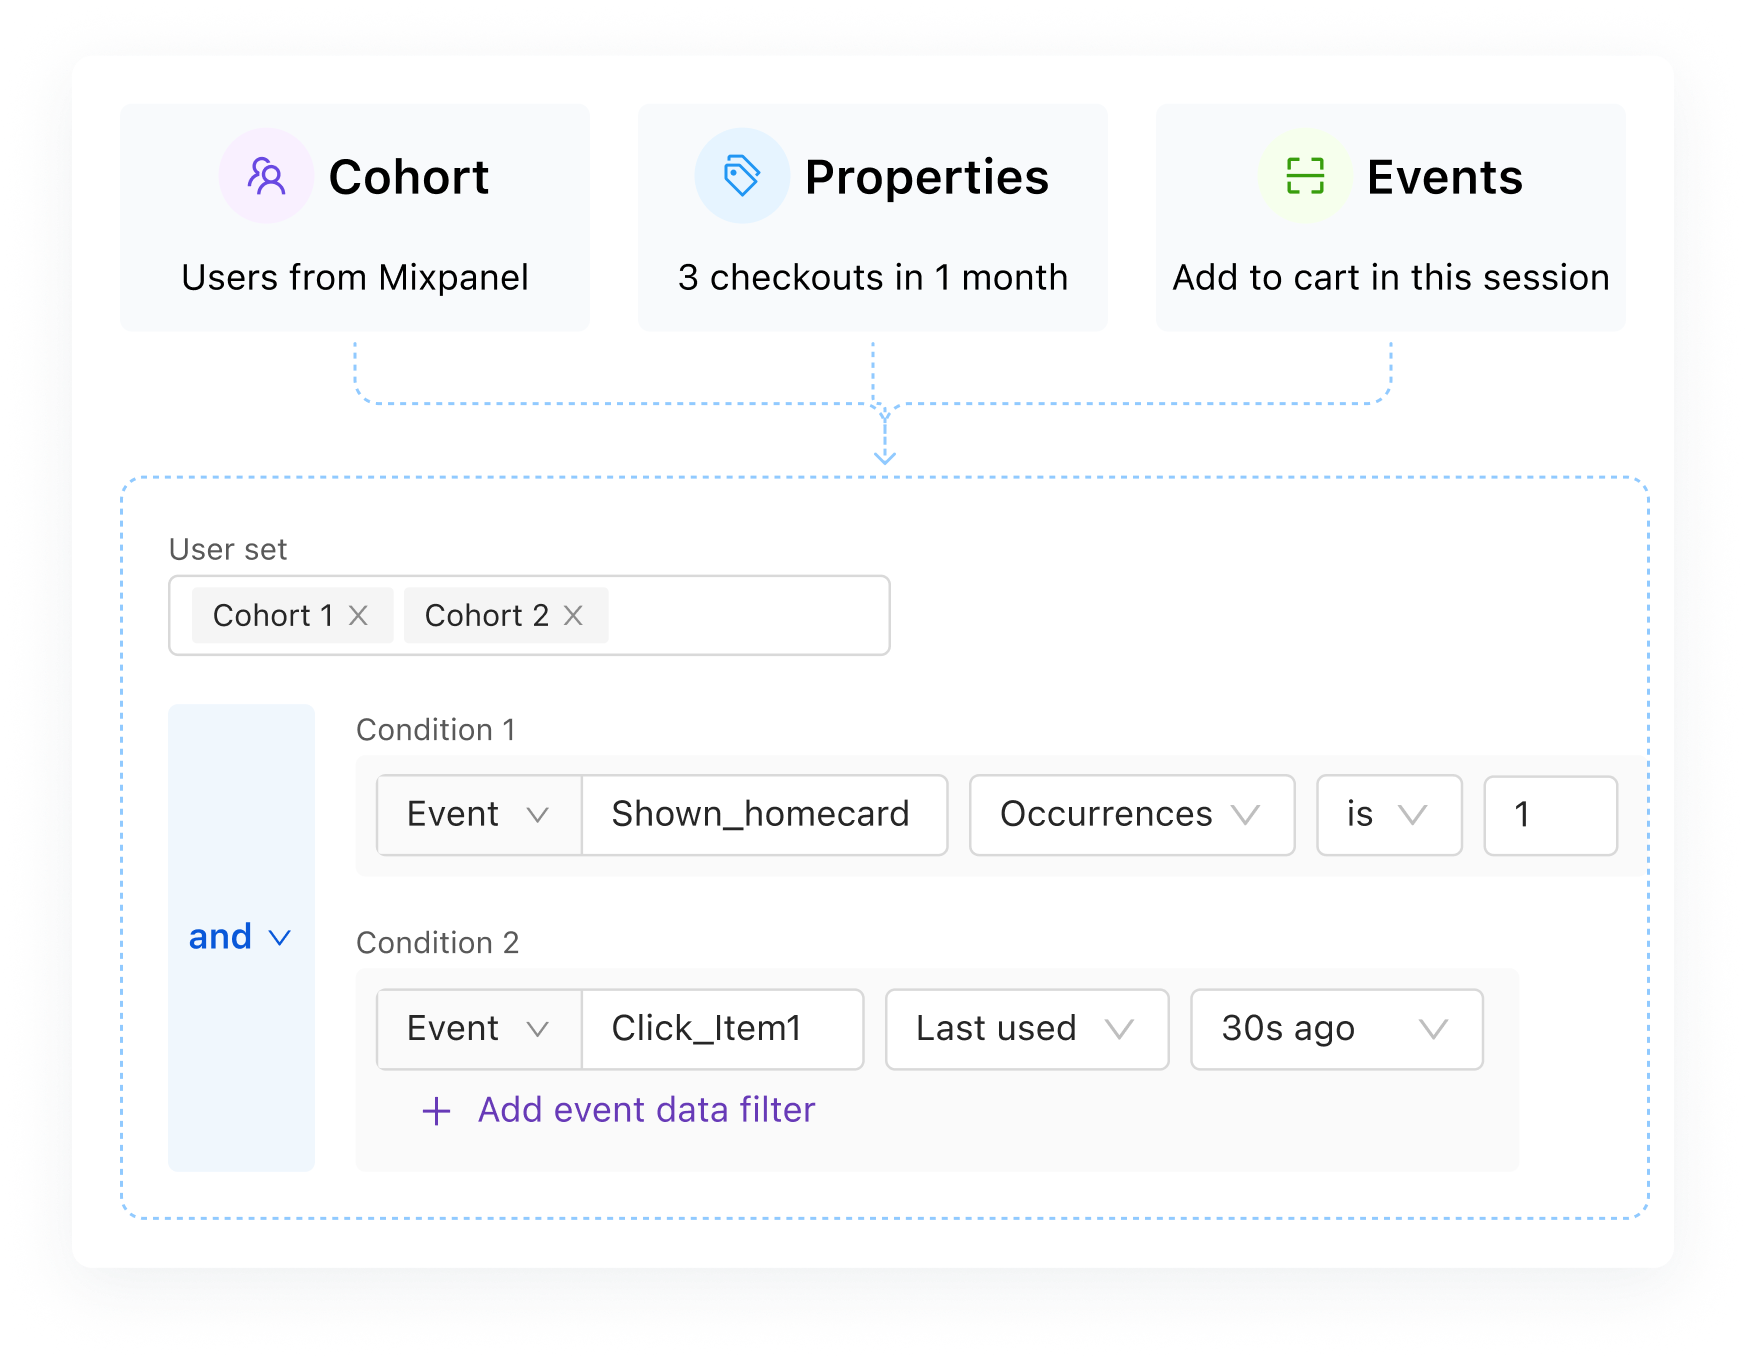
Task: Remove the Cohort 2 chip
Action: tap(574, 615)
